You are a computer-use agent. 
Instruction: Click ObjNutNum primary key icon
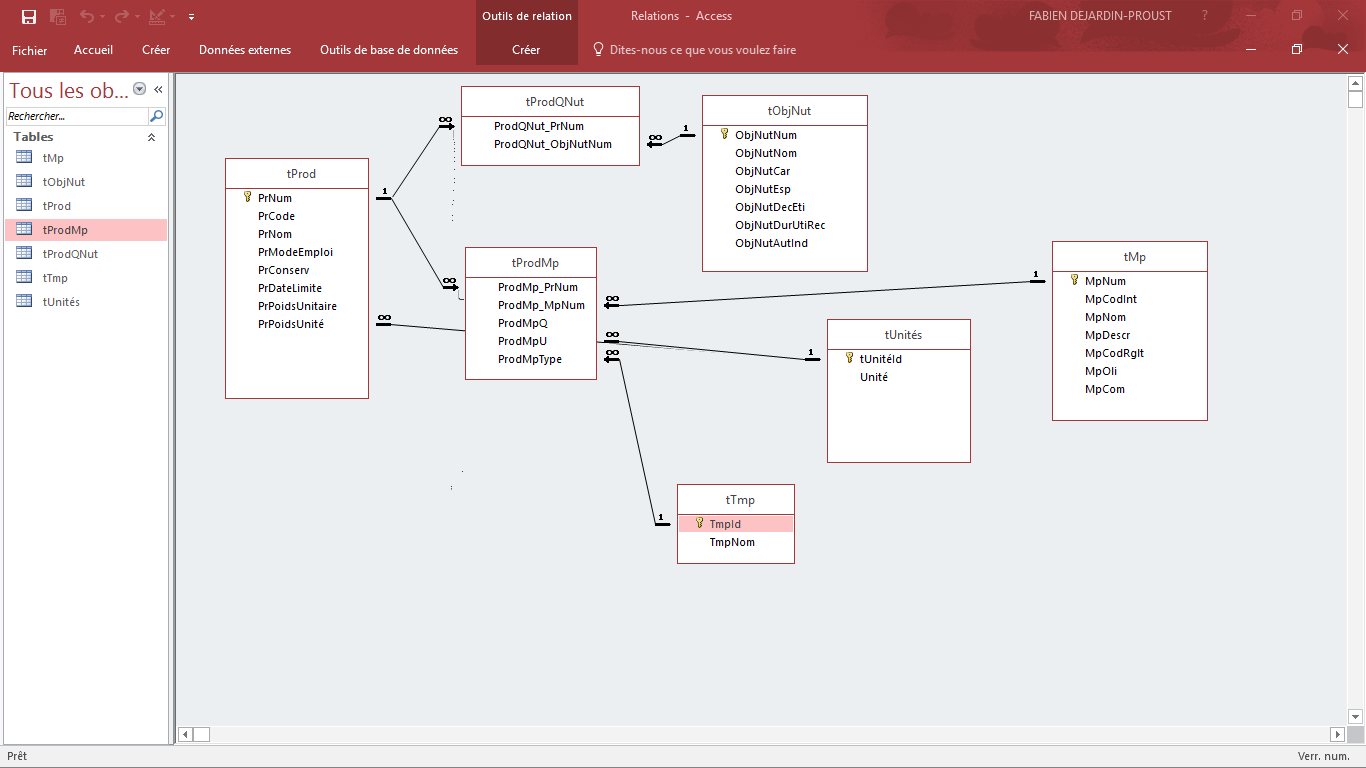725,134
